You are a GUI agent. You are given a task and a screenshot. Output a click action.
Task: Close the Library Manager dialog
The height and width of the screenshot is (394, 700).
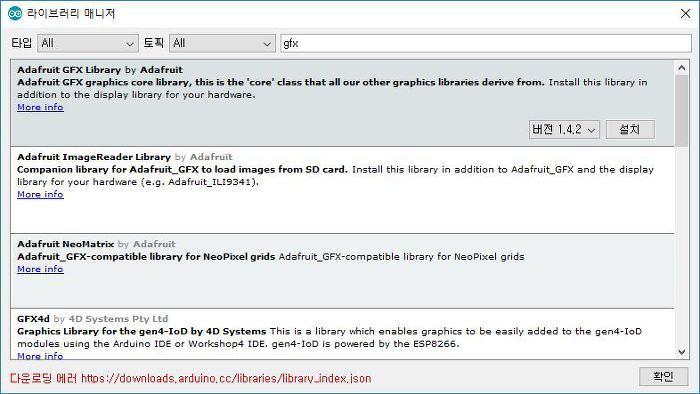click(x=685, y=13)
